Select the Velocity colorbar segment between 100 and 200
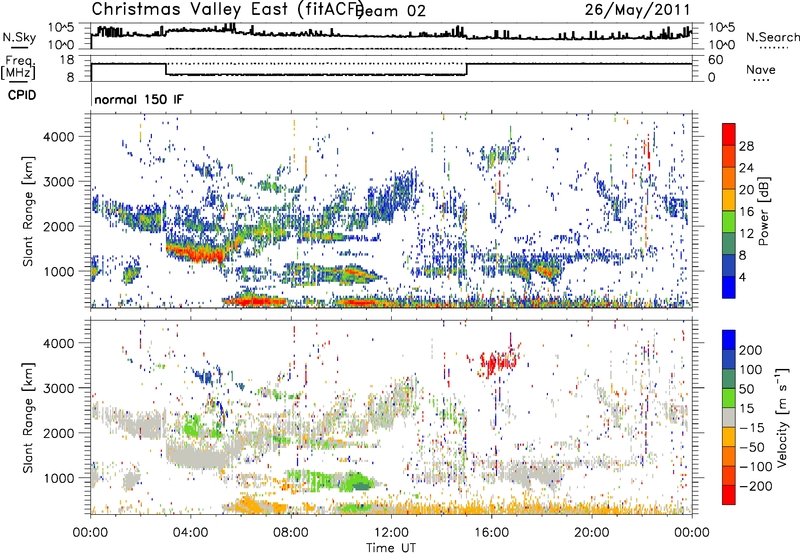800x554 pixels. 729,359
